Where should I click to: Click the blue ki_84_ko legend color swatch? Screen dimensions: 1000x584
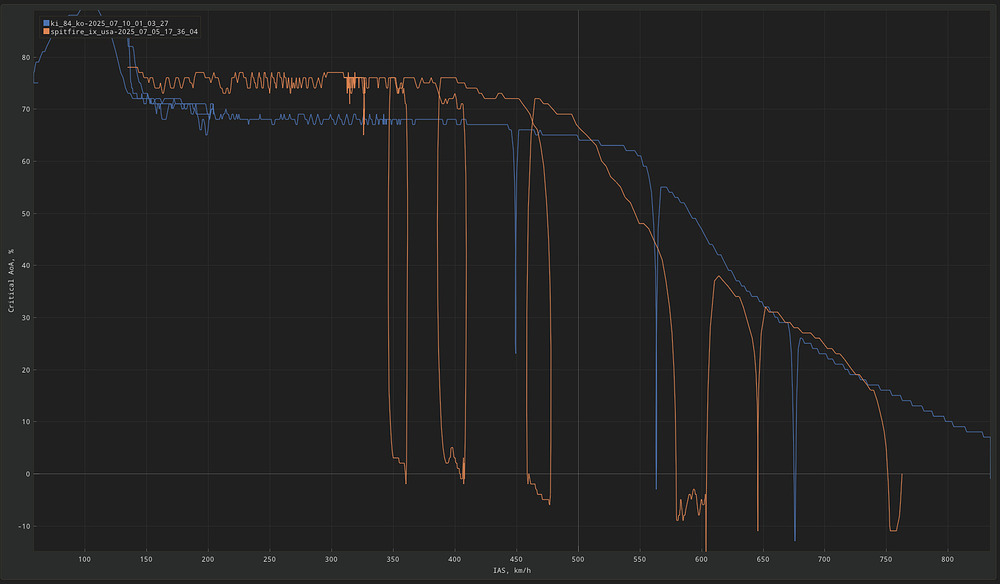(x=46, y=22)
